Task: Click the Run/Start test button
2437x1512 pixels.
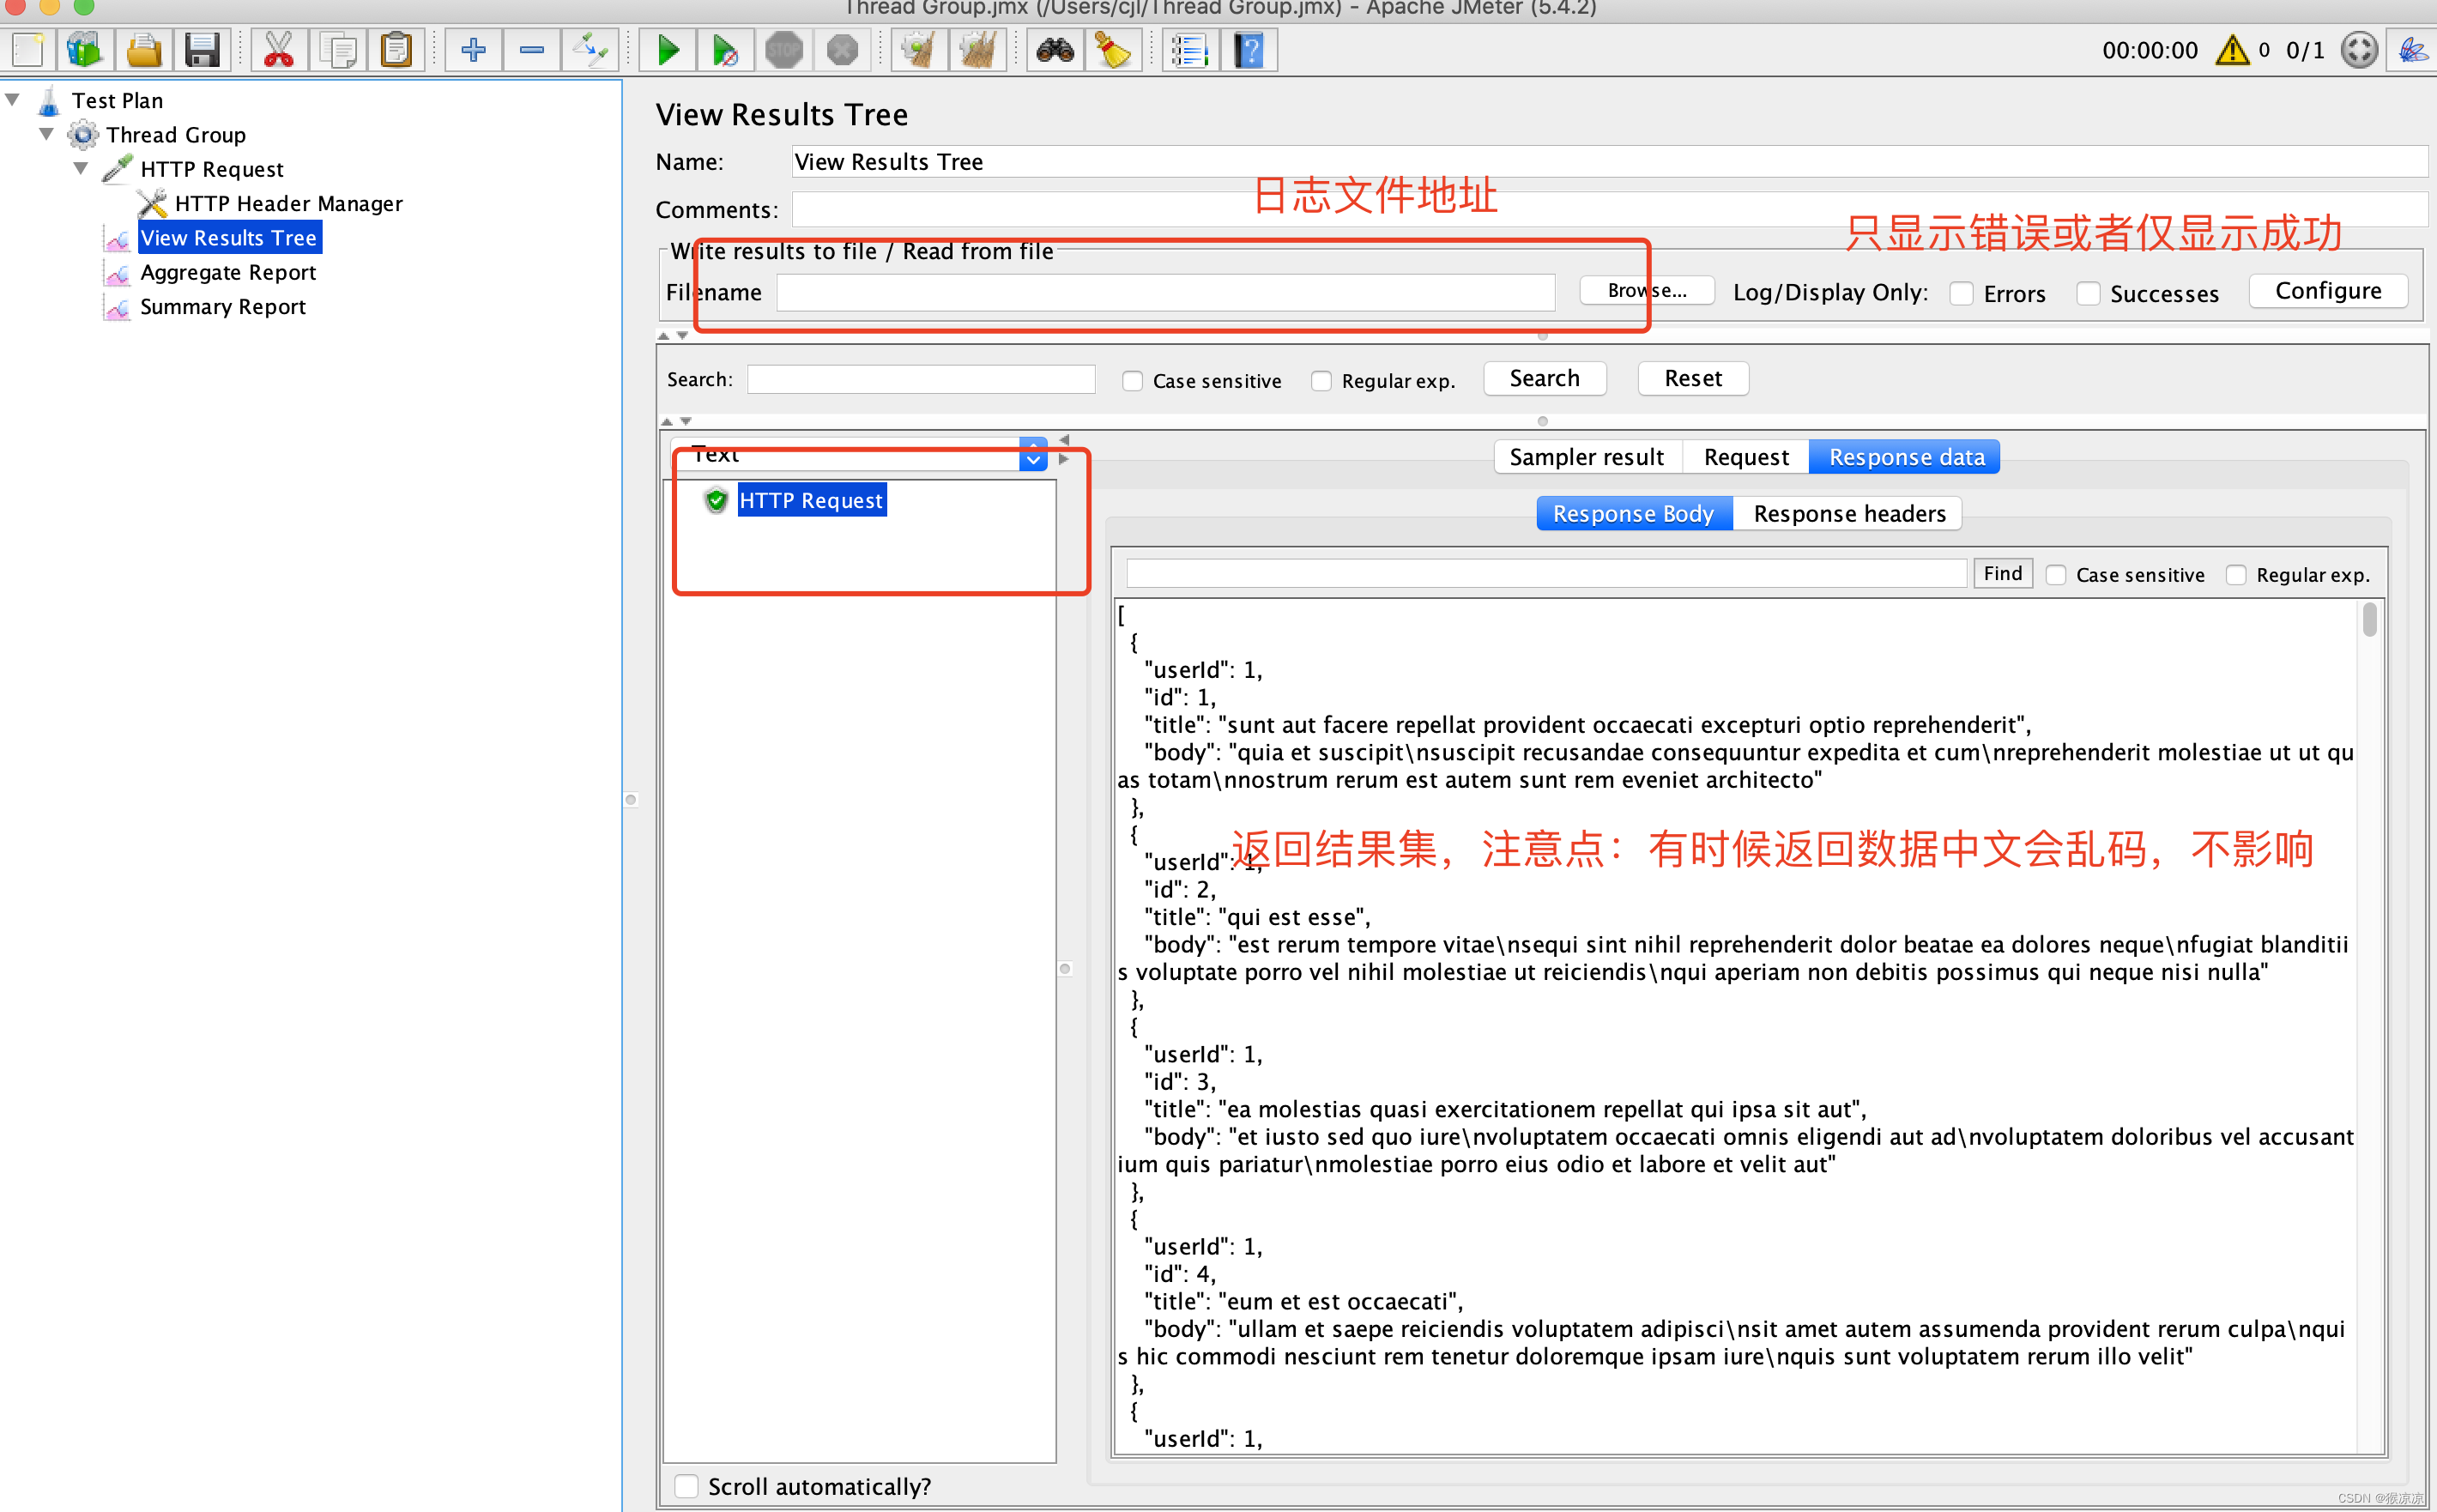Action: (667, 51)
